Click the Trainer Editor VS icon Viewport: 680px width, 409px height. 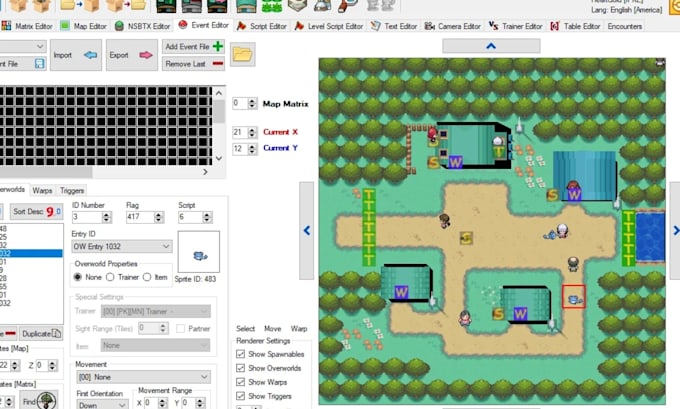[493, 26]
